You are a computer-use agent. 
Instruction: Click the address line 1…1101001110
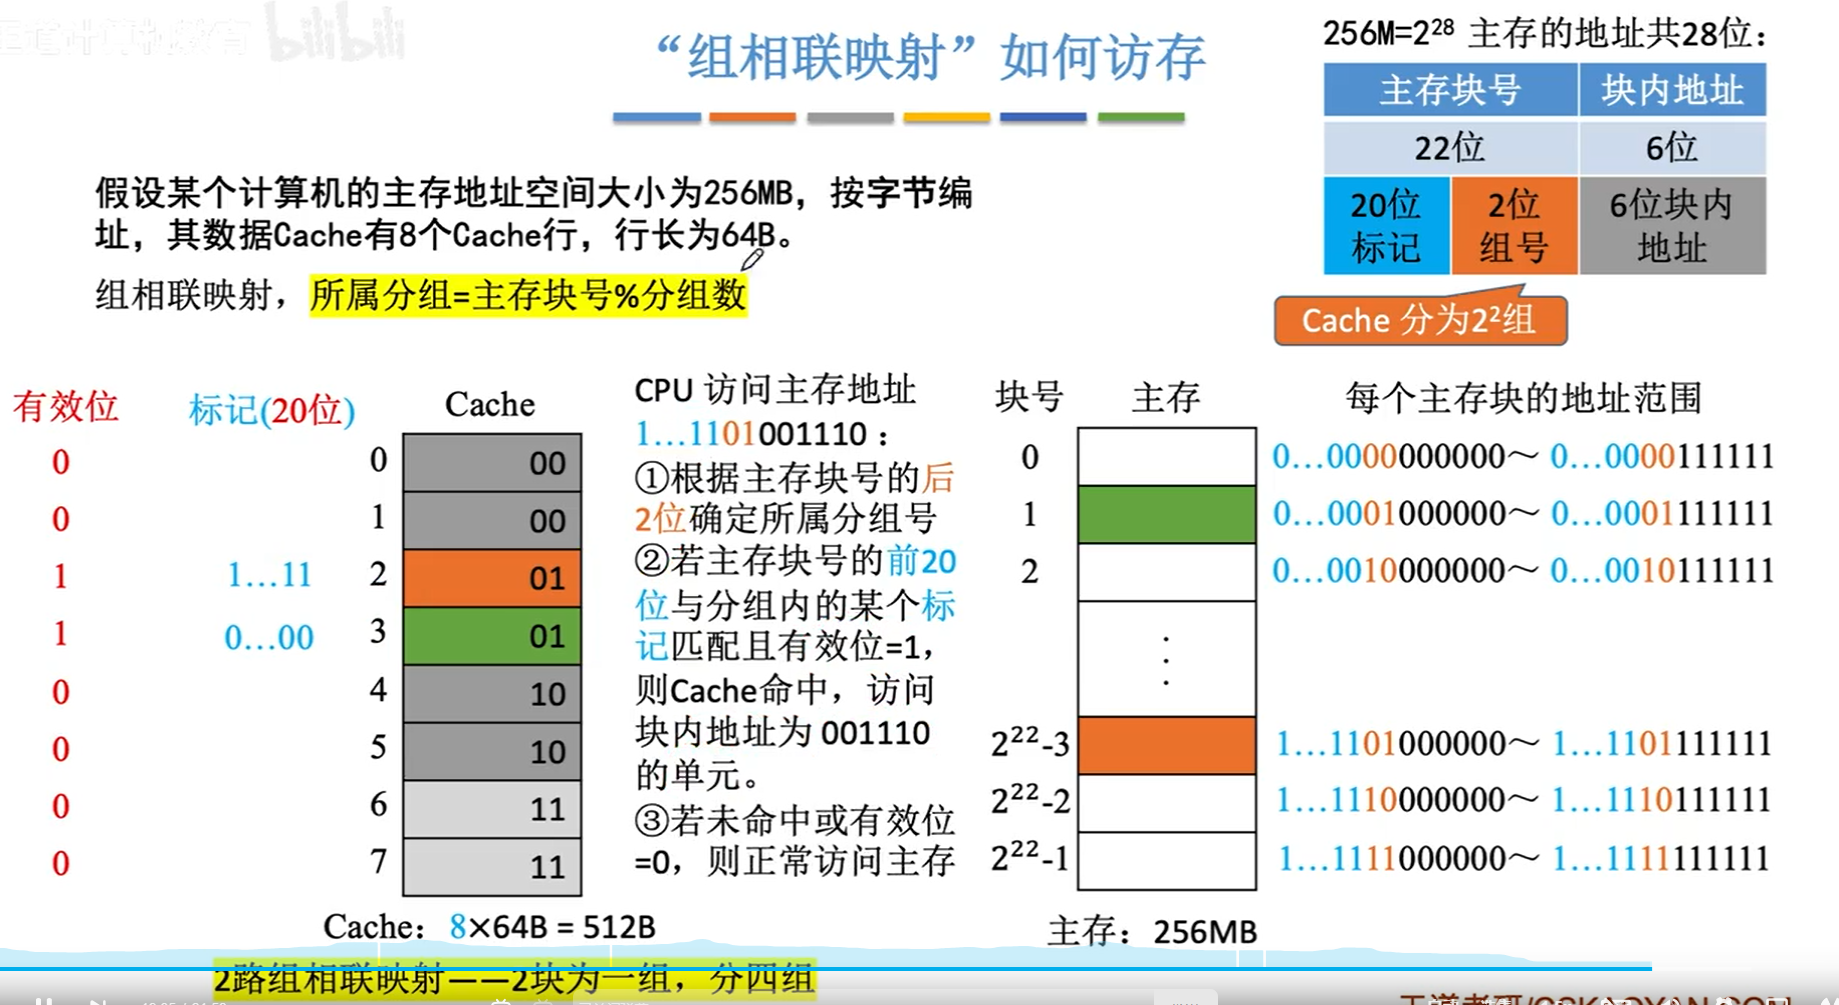(762, 434)
